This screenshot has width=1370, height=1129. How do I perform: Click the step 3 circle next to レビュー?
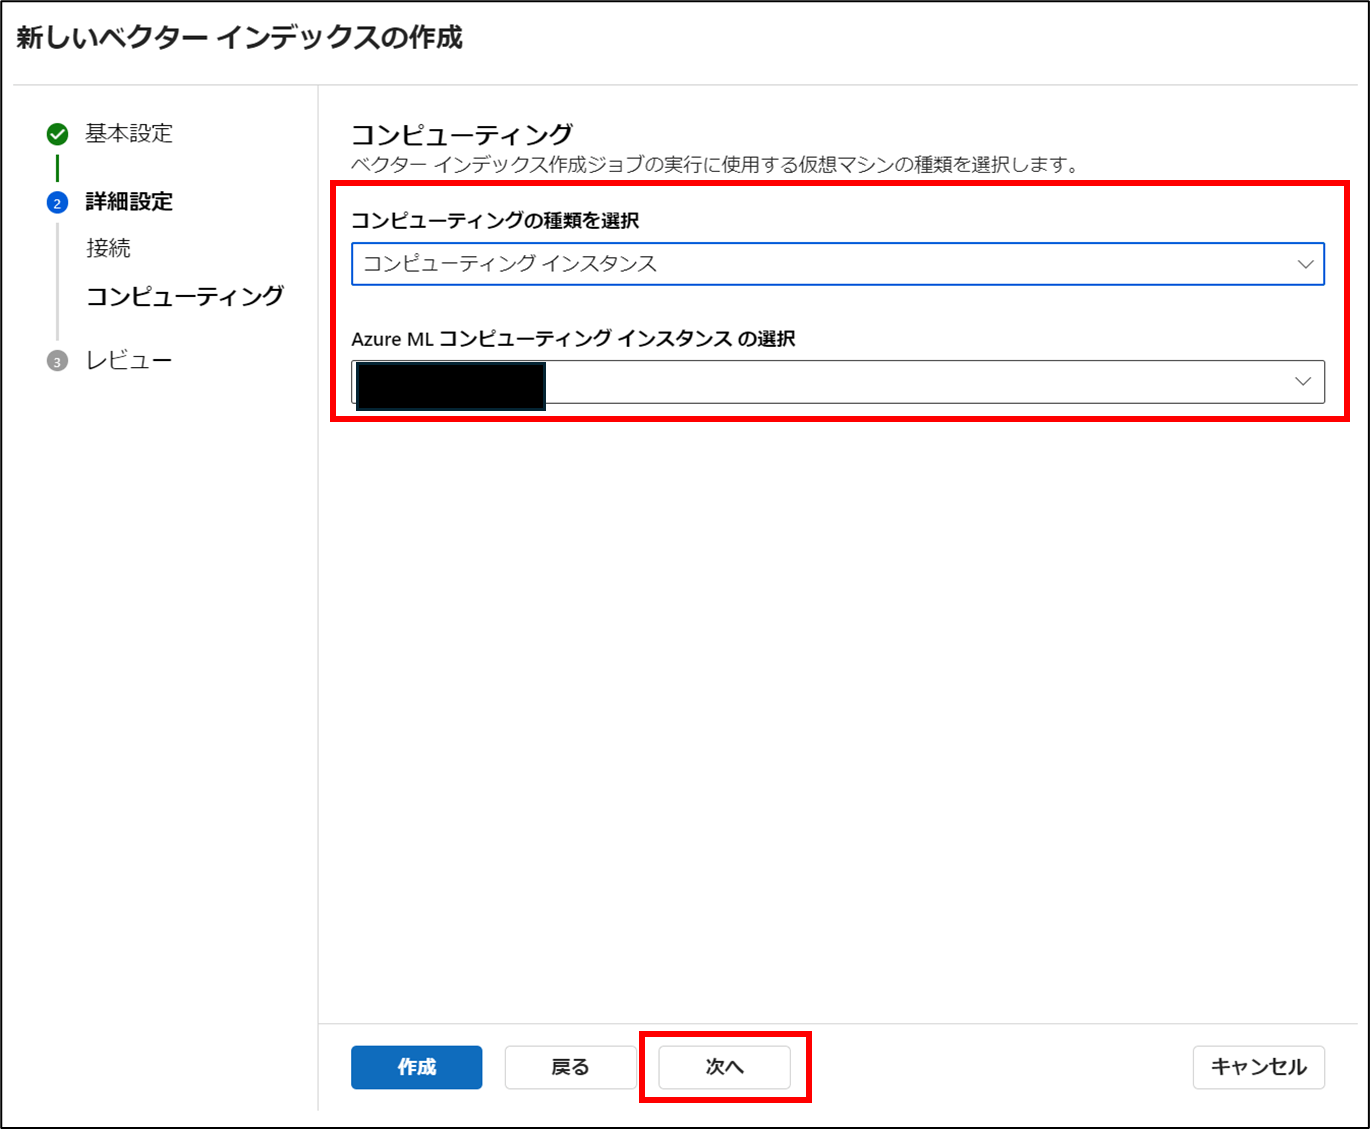(x=57, y=360)
